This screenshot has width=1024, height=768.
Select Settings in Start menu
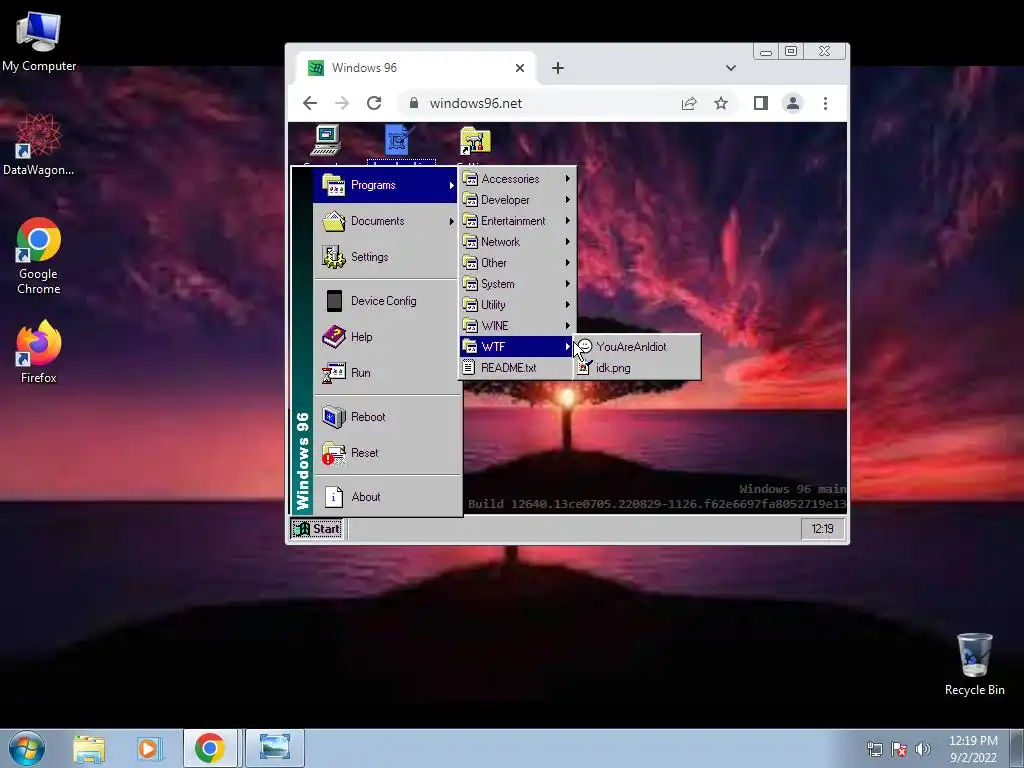(x=386, y=257)
